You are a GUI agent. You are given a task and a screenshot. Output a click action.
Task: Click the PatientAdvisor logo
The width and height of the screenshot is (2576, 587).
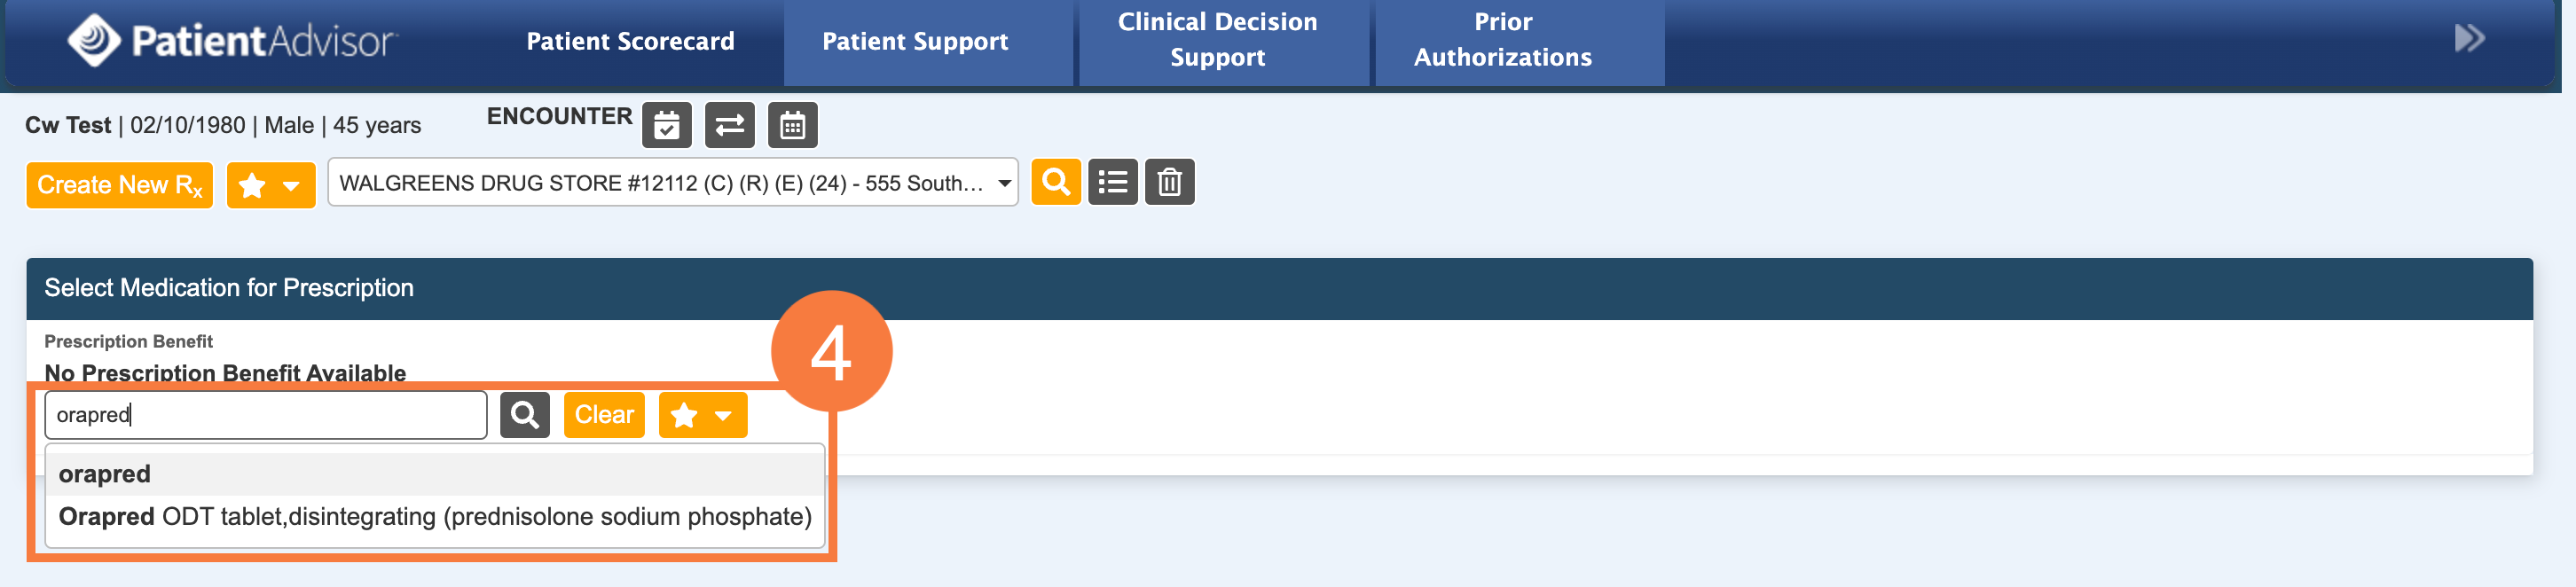tap(232, 41)
